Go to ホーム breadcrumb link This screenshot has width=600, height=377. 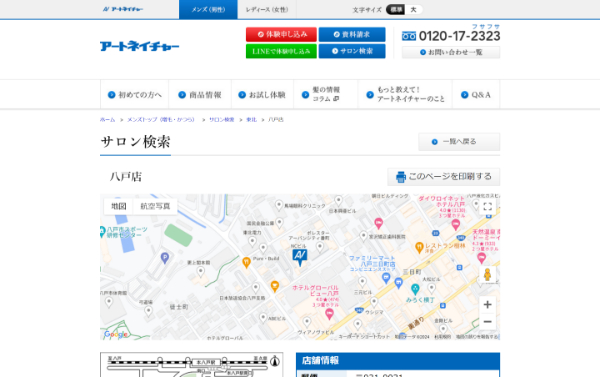(x=108, y=120)
